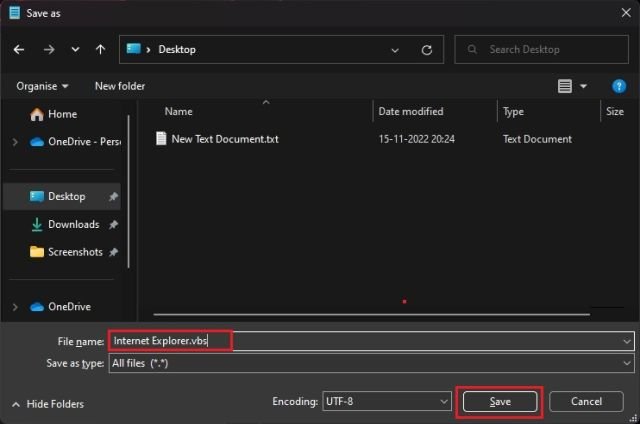Open the recent locations chevron
The width and height of the screenshot is (640, 424).
[75, 50]
